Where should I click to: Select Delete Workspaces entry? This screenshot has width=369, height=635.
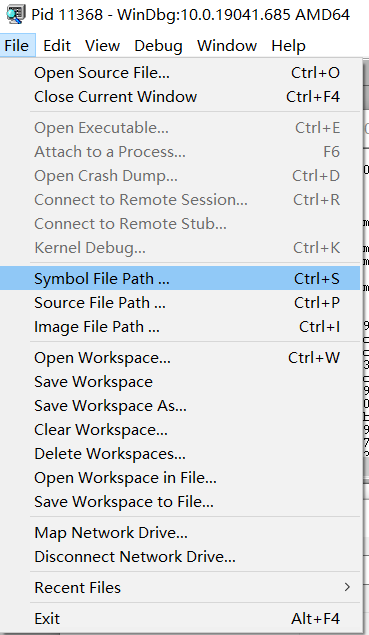pyautogui.click(x=180, y=454)
